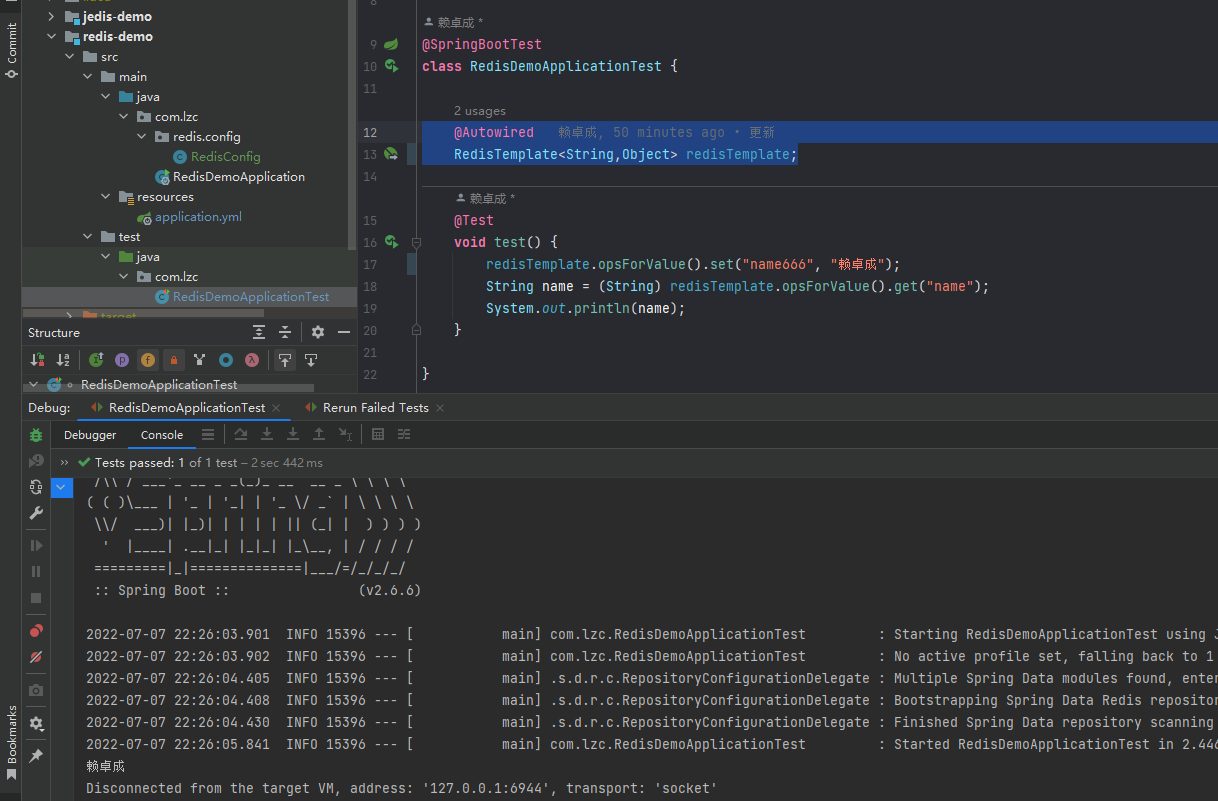Click Step Out debug icon
Viewport: 1218px width, 801px height.
[319, 435]
